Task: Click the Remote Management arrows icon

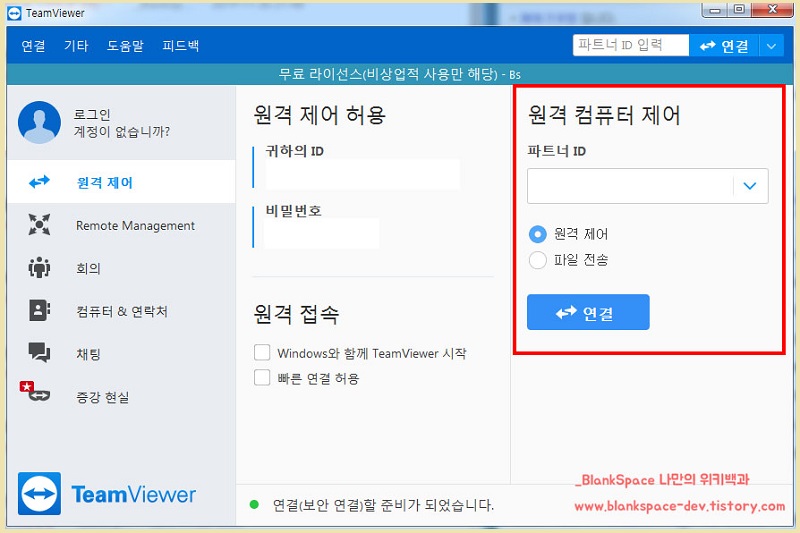Action: pyautogui.click(x=39, y=224)
